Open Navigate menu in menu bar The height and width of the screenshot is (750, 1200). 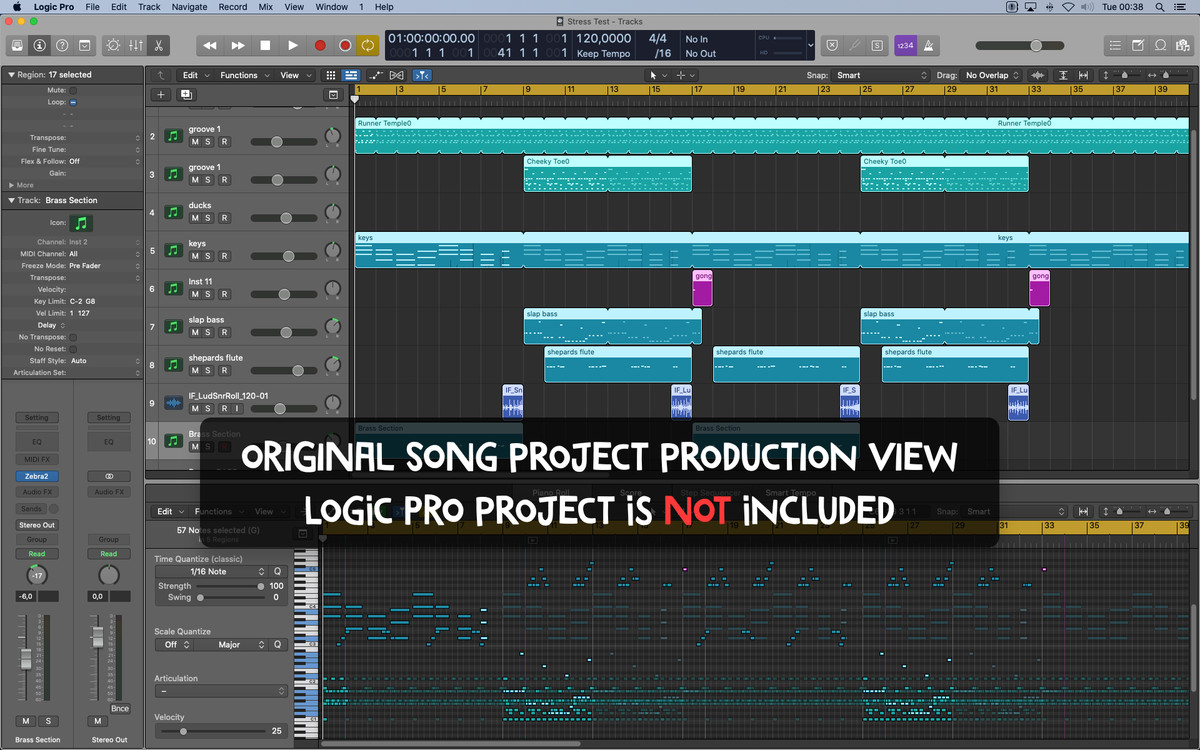[189, 7]
